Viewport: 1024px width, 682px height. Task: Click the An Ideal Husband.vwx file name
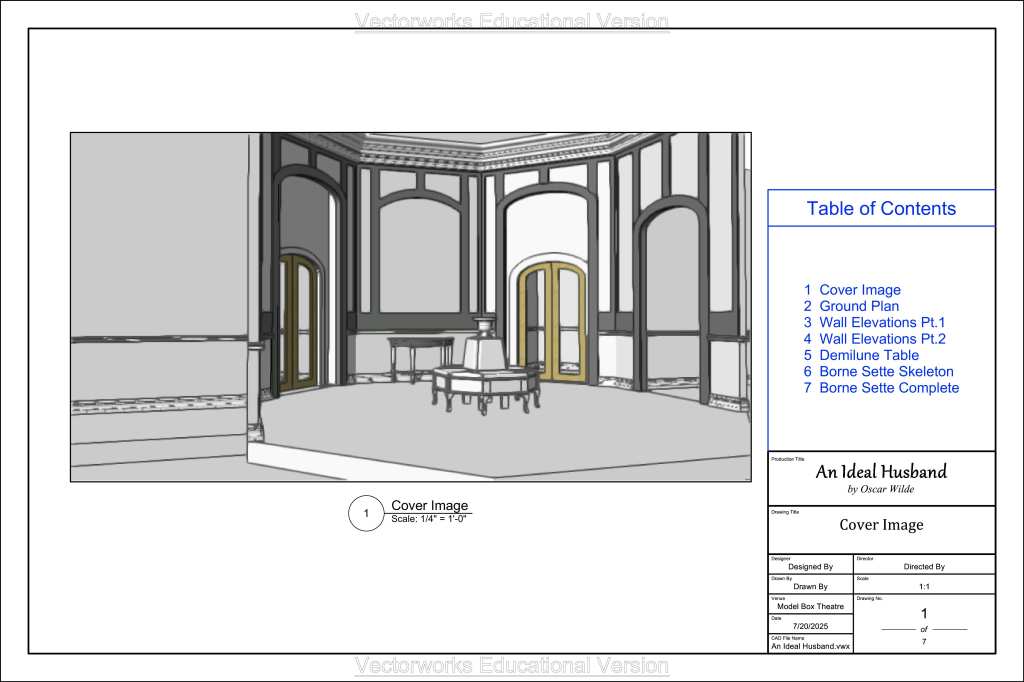(x=810, y=646)
